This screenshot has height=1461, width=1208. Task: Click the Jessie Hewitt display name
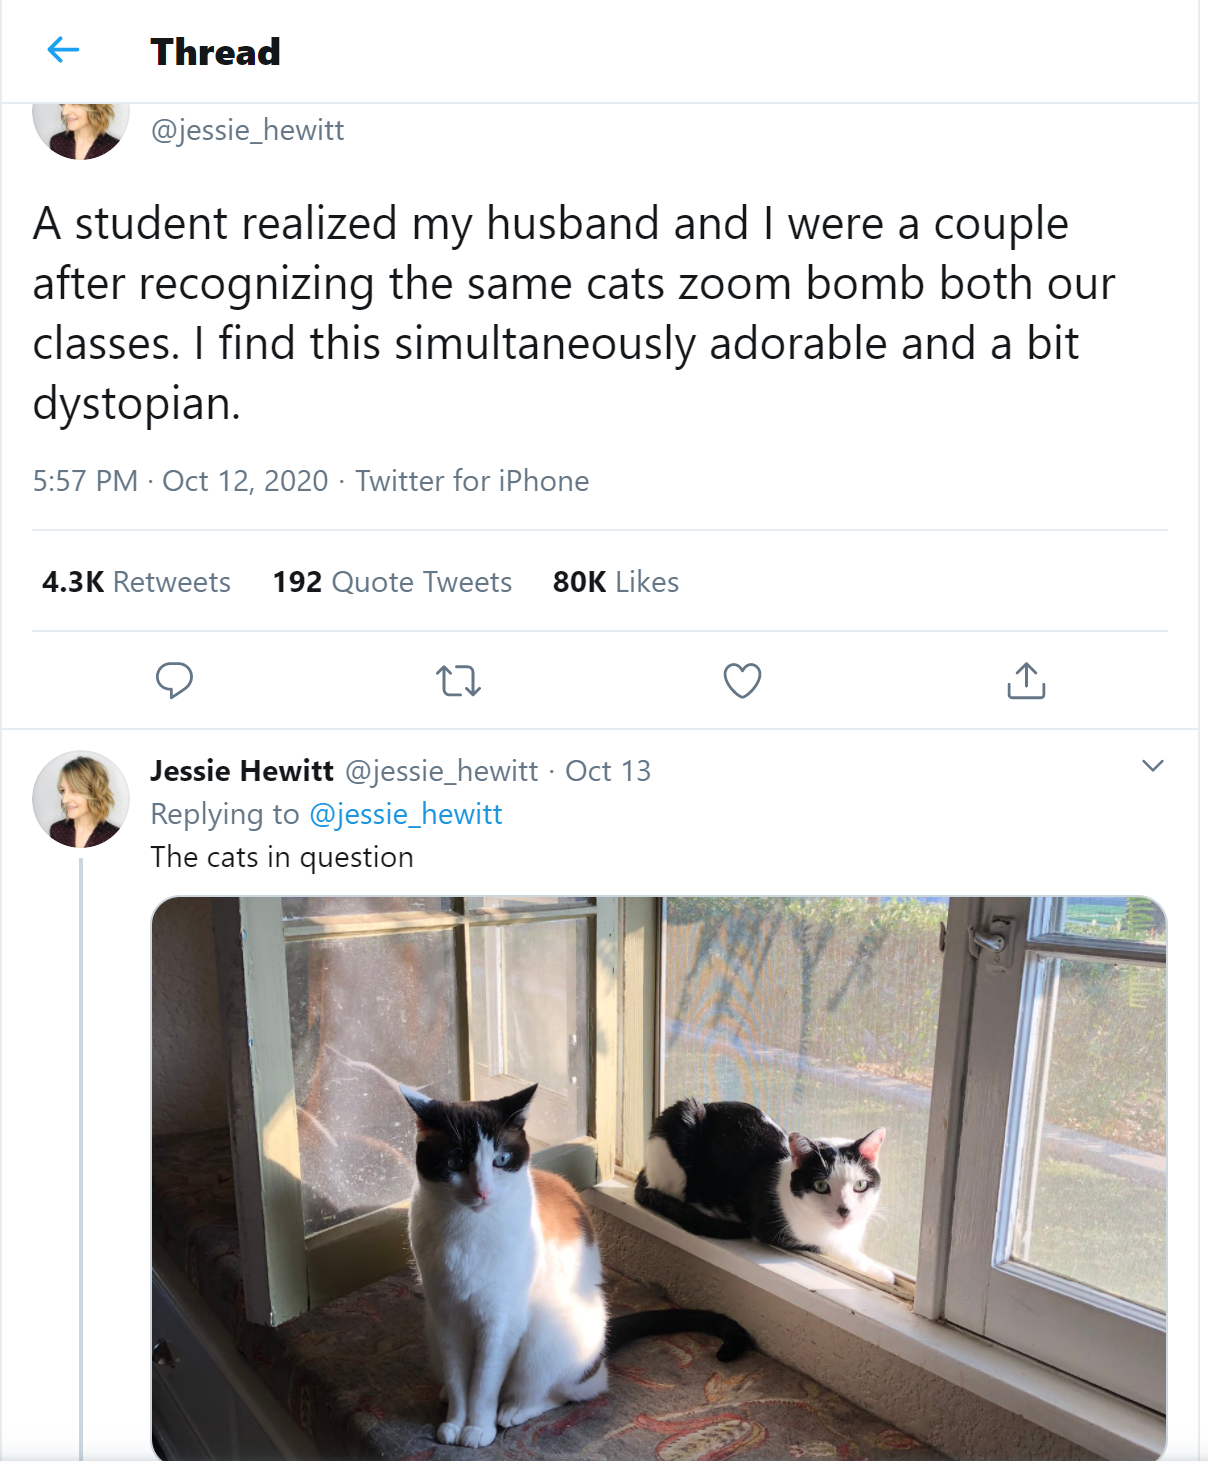(x=242, y=771)
